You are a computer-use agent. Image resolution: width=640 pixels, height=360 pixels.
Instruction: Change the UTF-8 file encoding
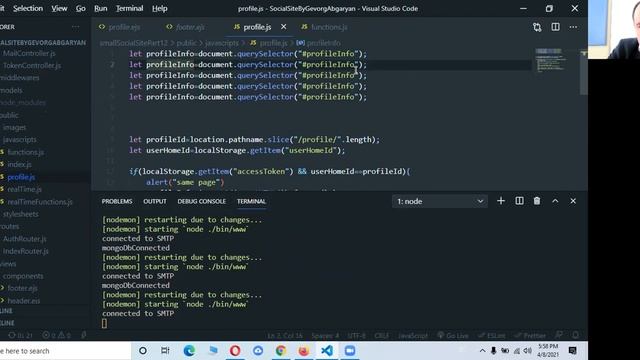click(x=356, y=336)
